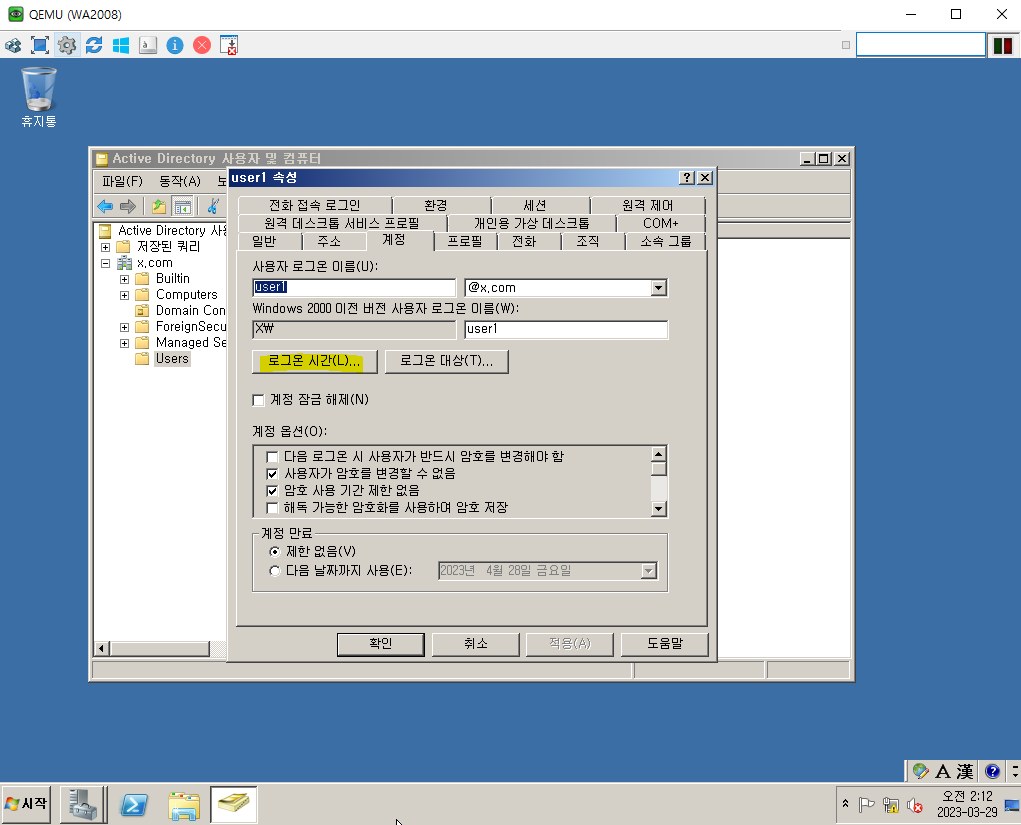
Task: Click the Active Directory taskbar button
Action: tap(234, 805)
